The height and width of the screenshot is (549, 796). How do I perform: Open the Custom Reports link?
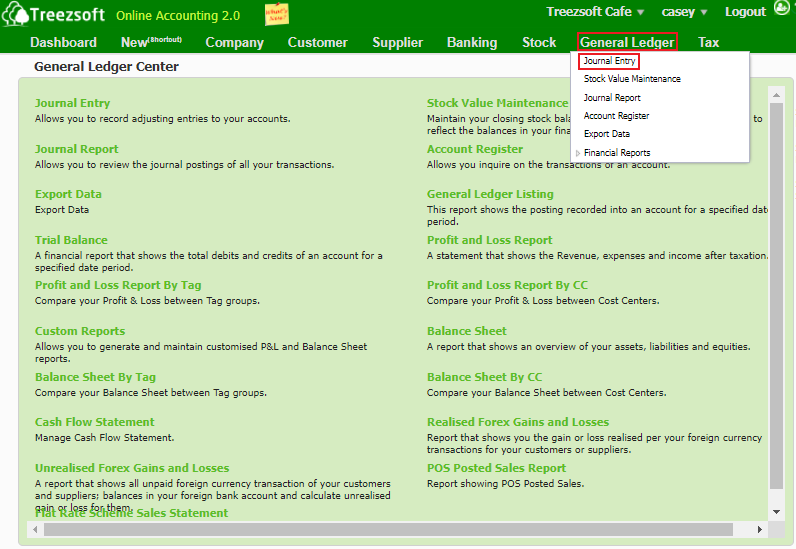(x=80, y=331)
